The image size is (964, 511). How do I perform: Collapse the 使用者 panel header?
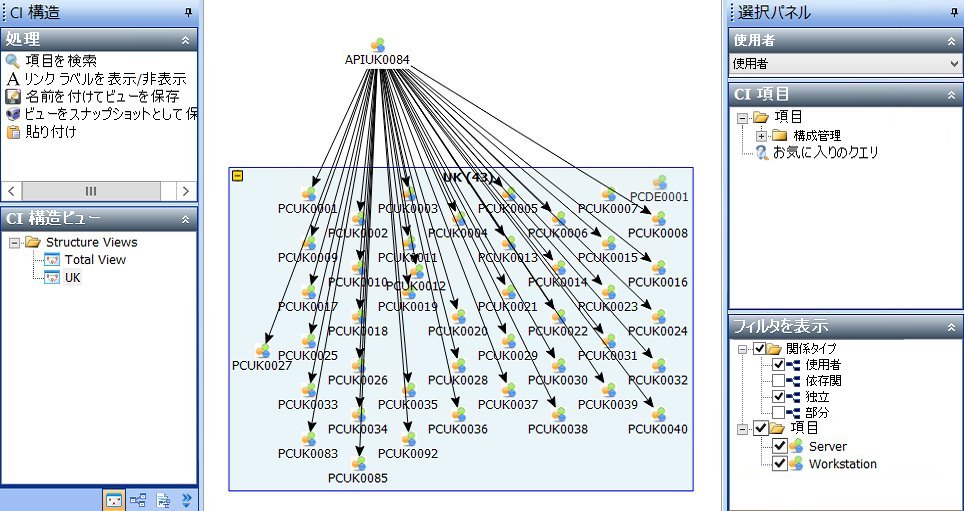pos(951,41)
